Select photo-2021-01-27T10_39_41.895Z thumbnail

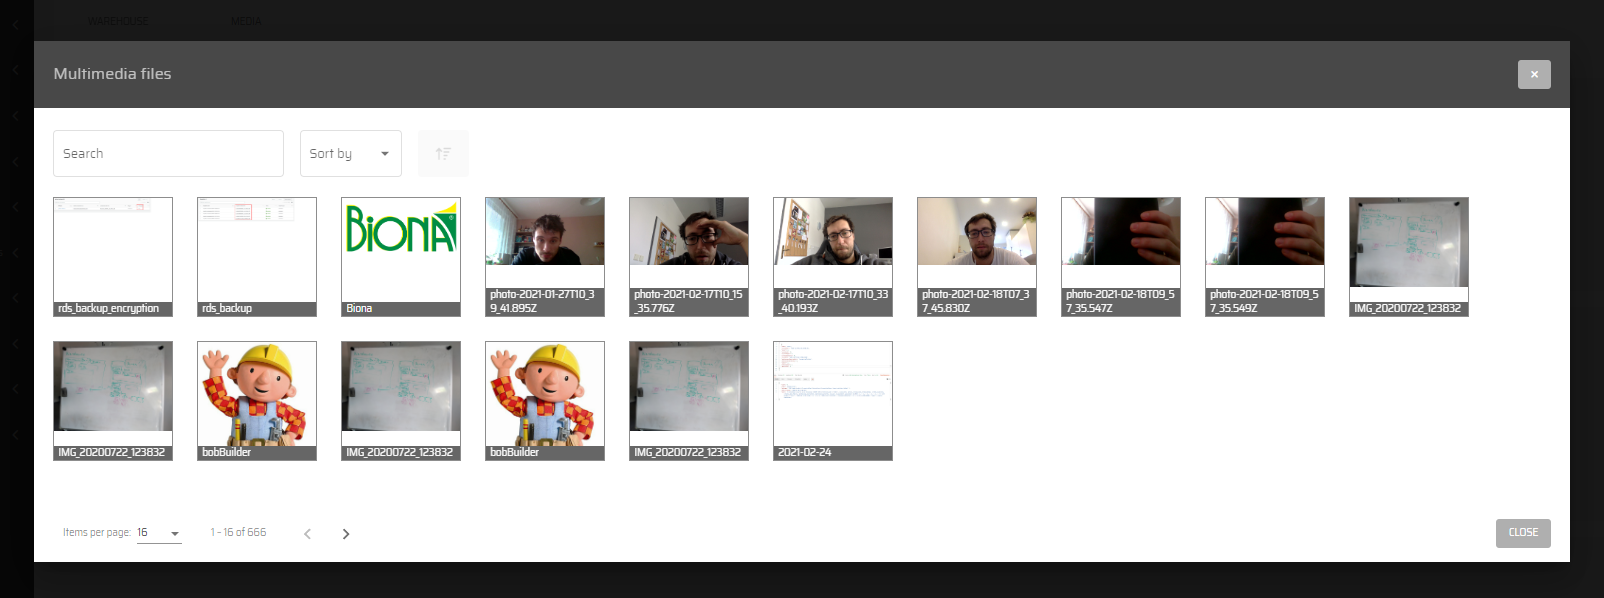(545, 256)
